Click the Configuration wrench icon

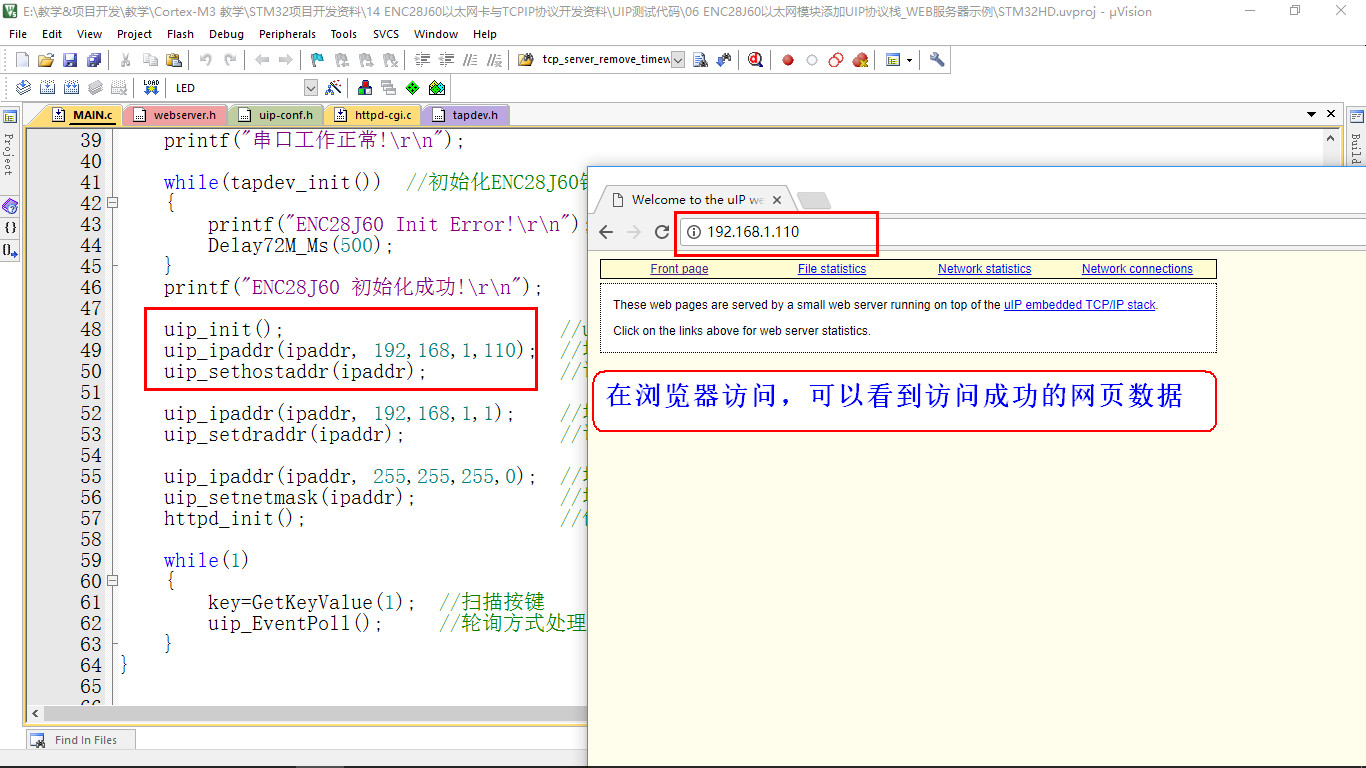[x=937, y=60]
